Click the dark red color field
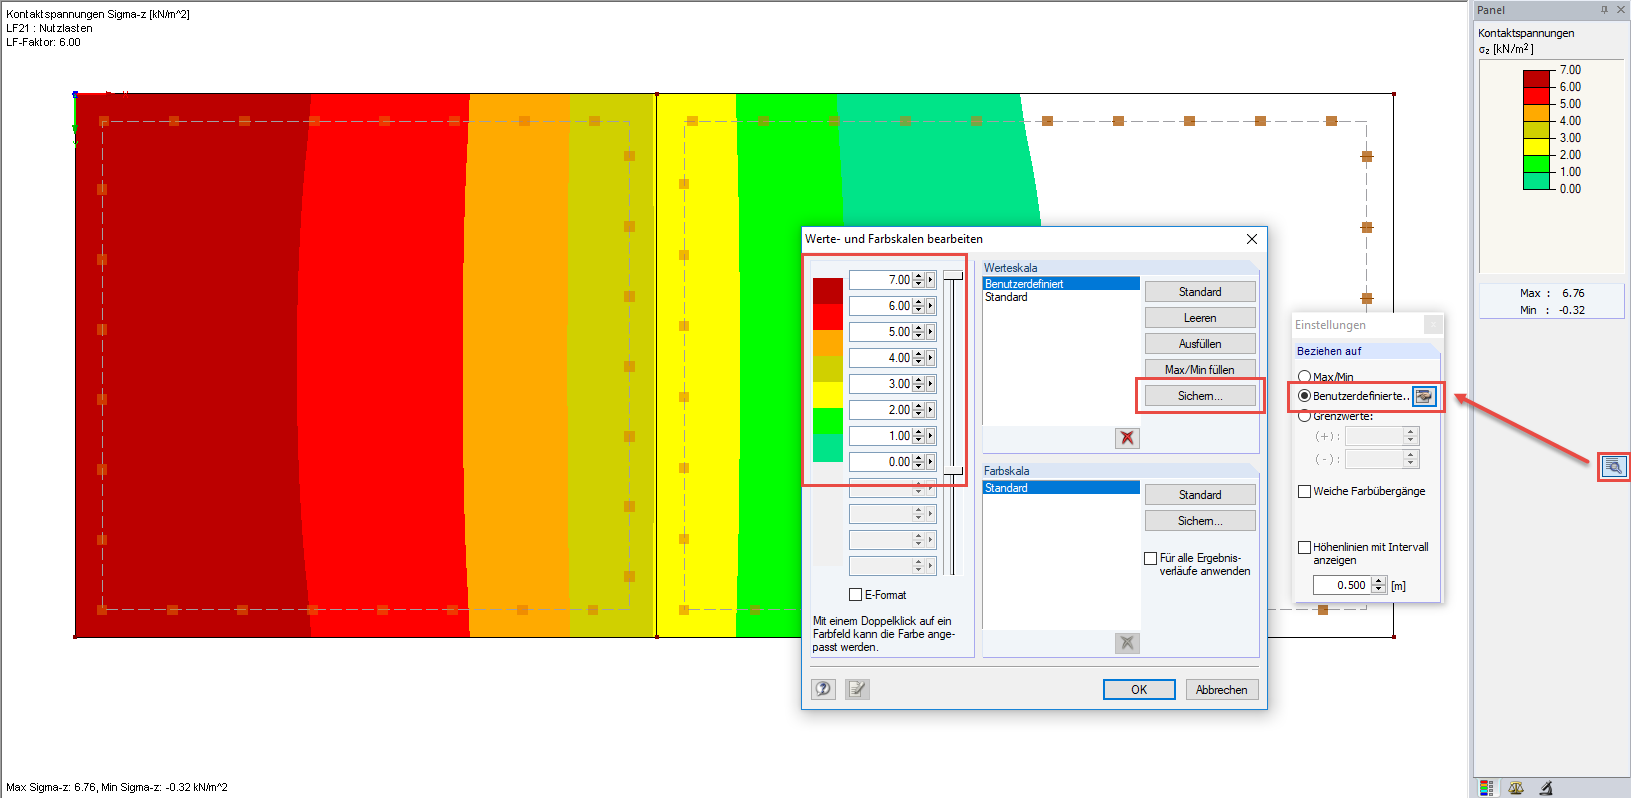This screenshot has width=1631, height=798. coord(828,291)
